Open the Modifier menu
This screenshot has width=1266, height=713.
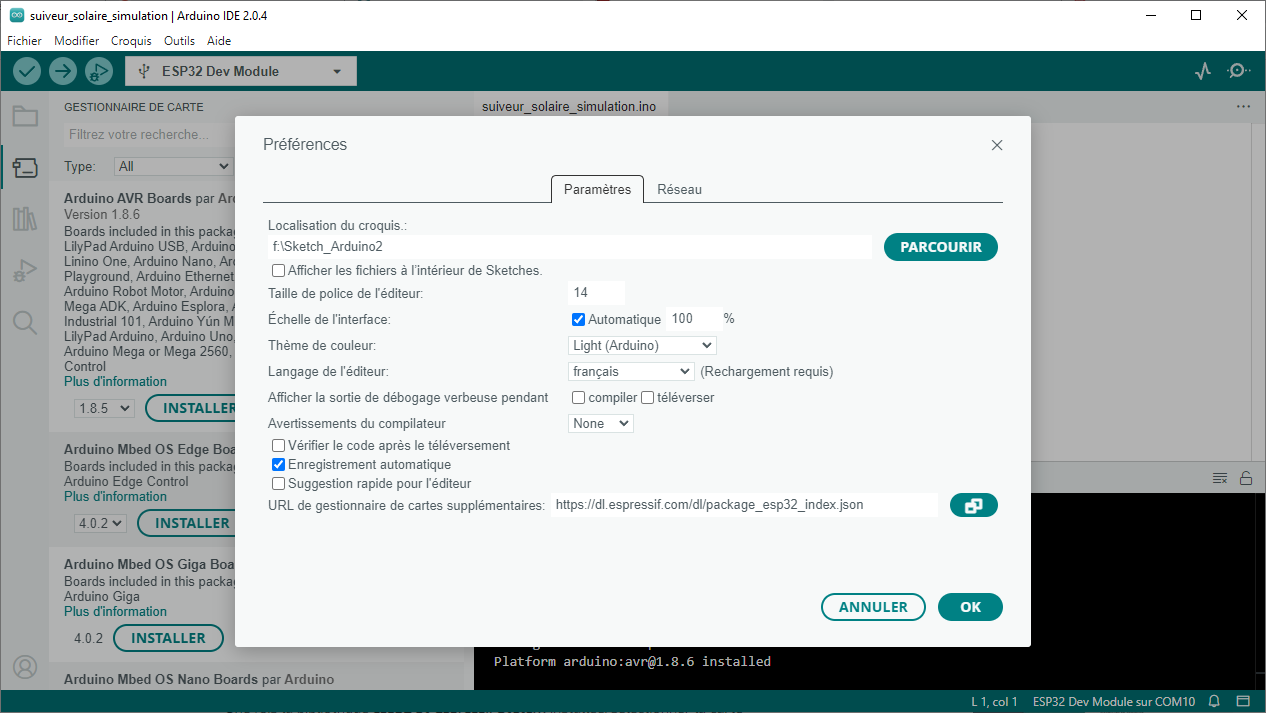pos(77,41)
